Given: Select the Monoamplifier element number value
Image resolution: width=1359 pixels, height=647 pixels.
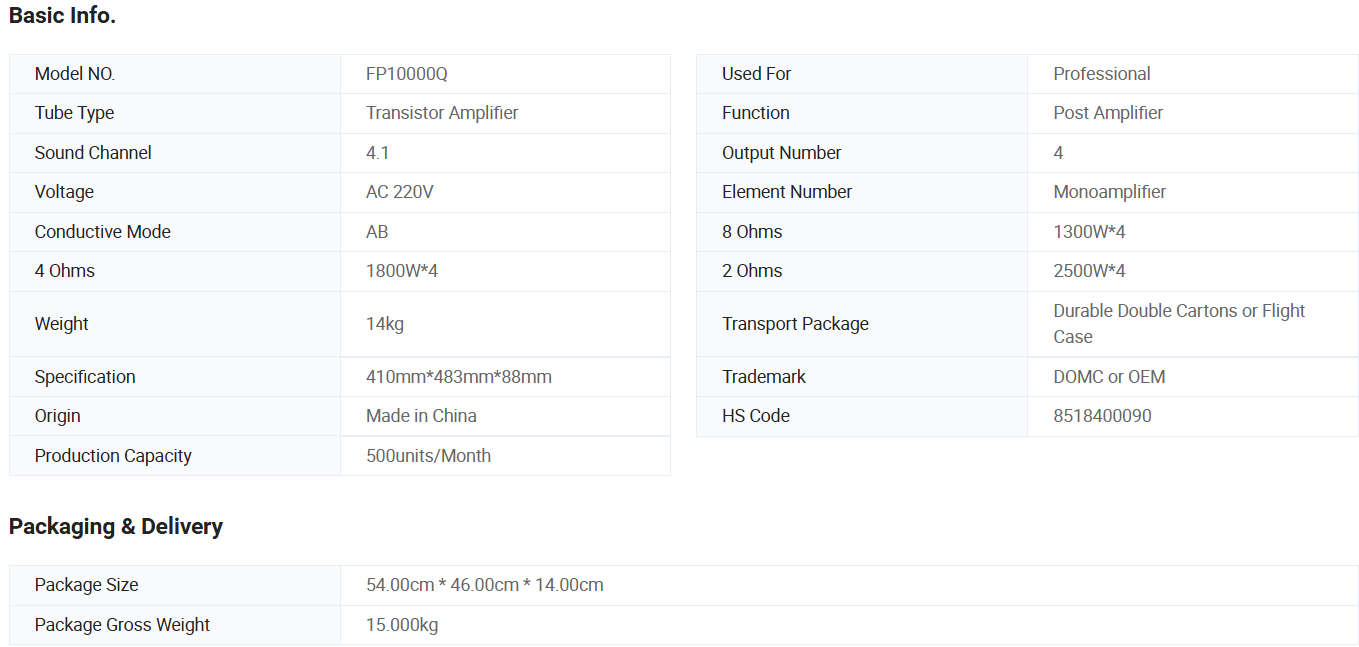Looking at the screenshot, I should 1109,192.
